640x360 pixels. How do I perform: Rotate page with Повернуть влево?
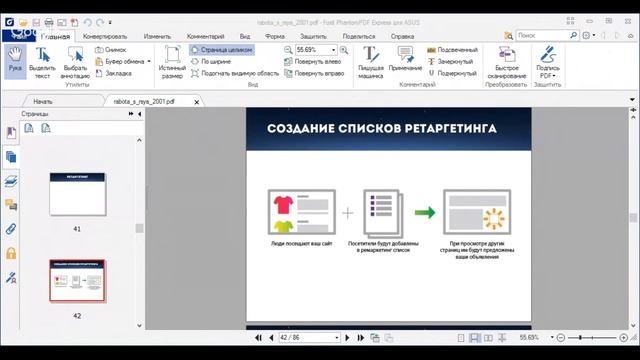tap(313, 62)
